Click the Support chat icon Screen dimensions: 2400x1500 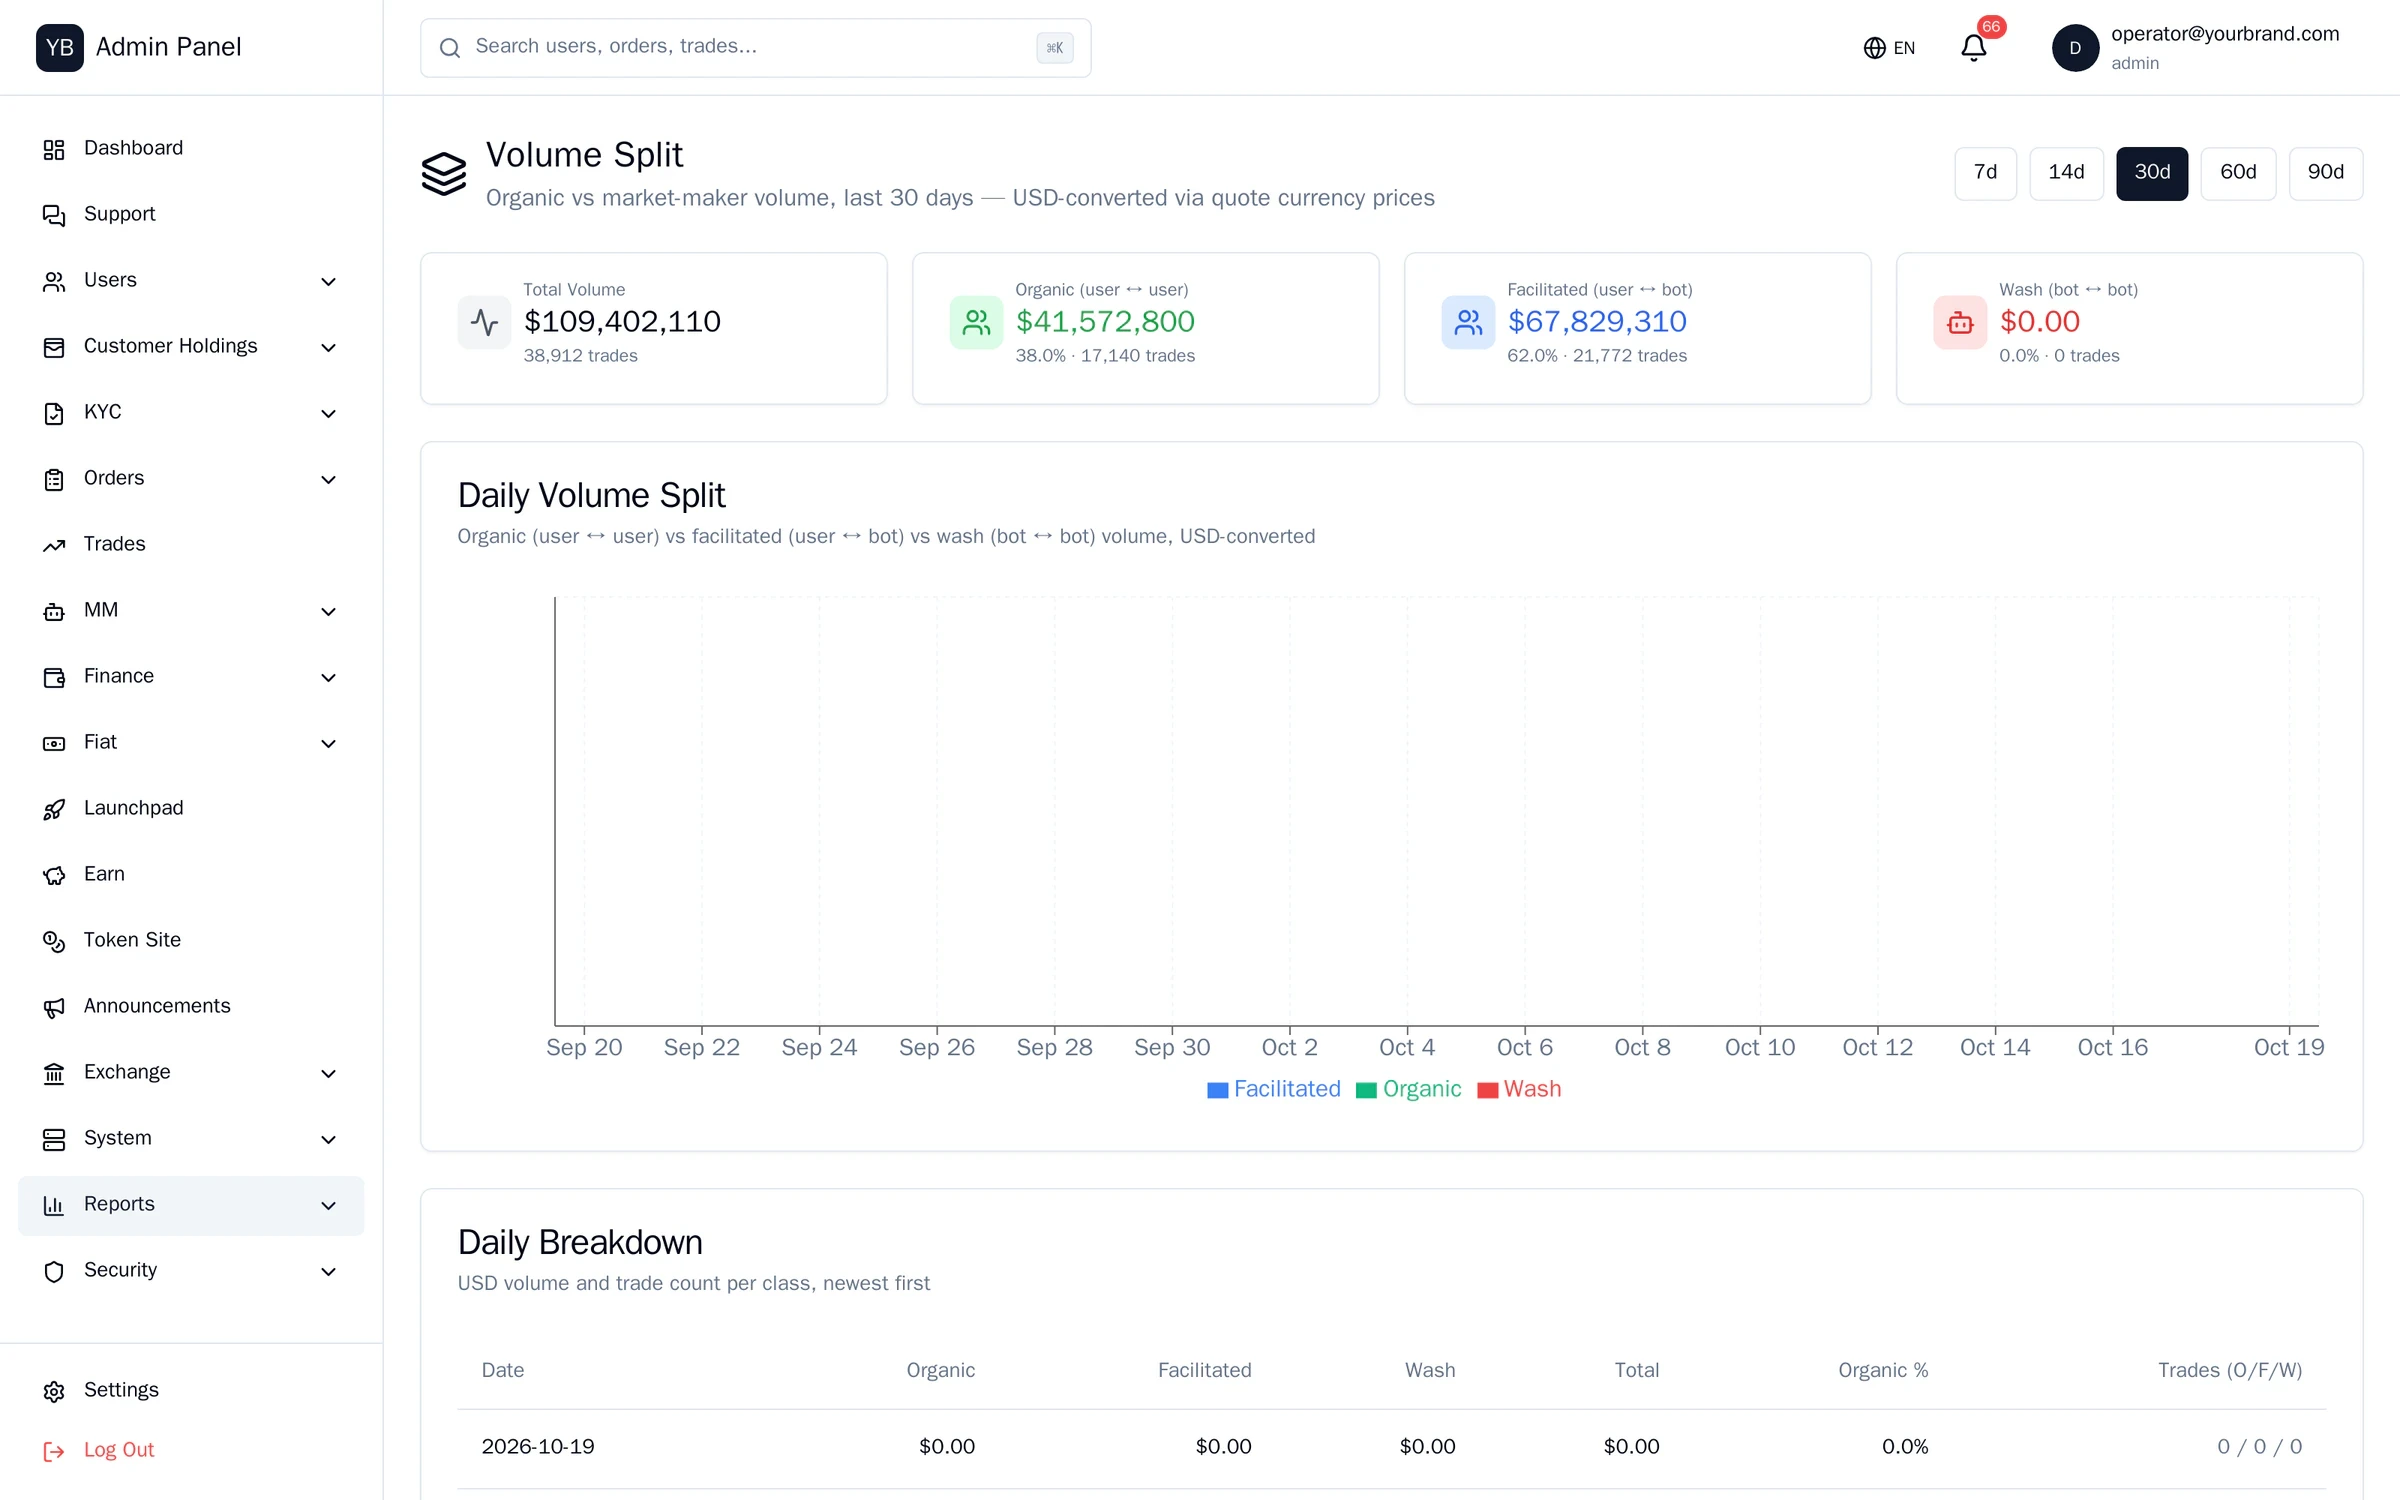coord(54,215)
